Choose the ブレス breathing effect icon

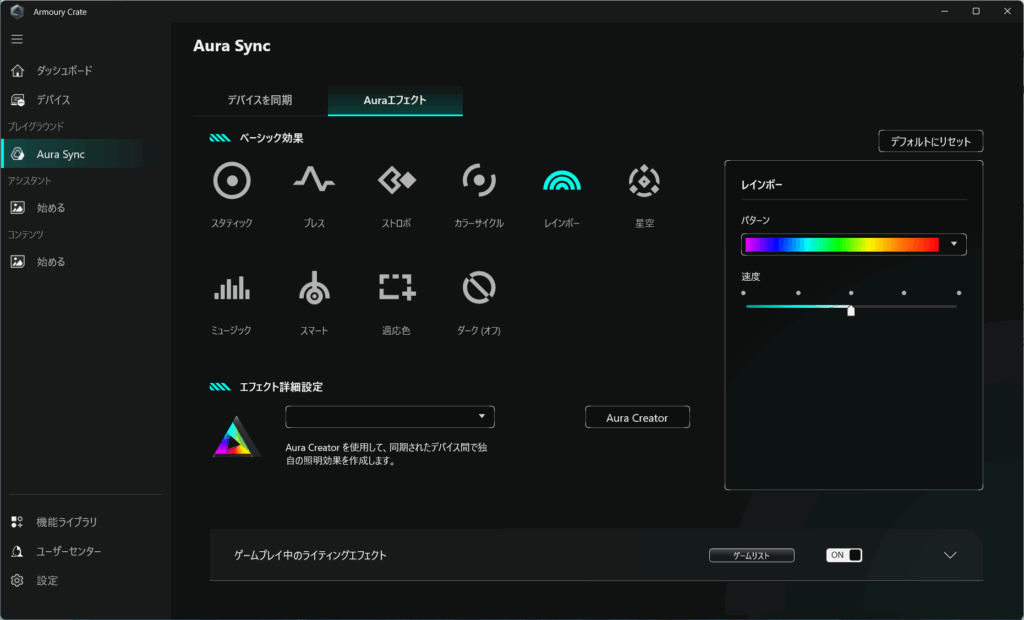pyautogui.click(x=314, y=180)
